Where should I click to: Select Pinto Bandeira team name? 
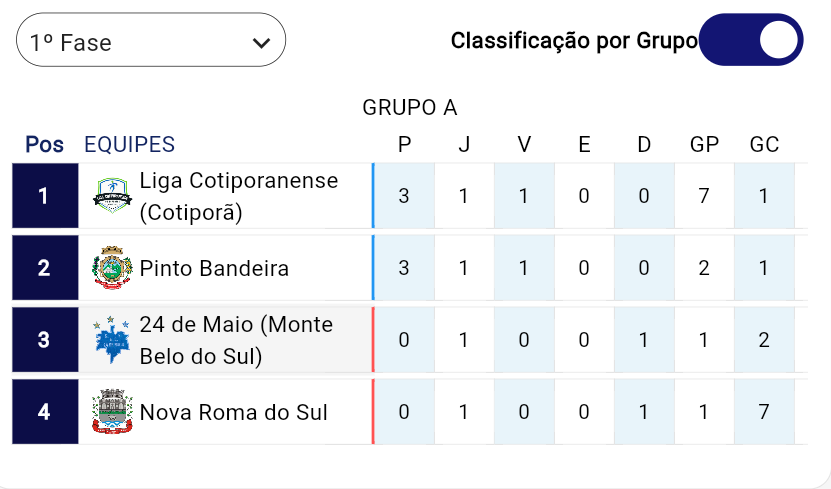pos(214,268)
